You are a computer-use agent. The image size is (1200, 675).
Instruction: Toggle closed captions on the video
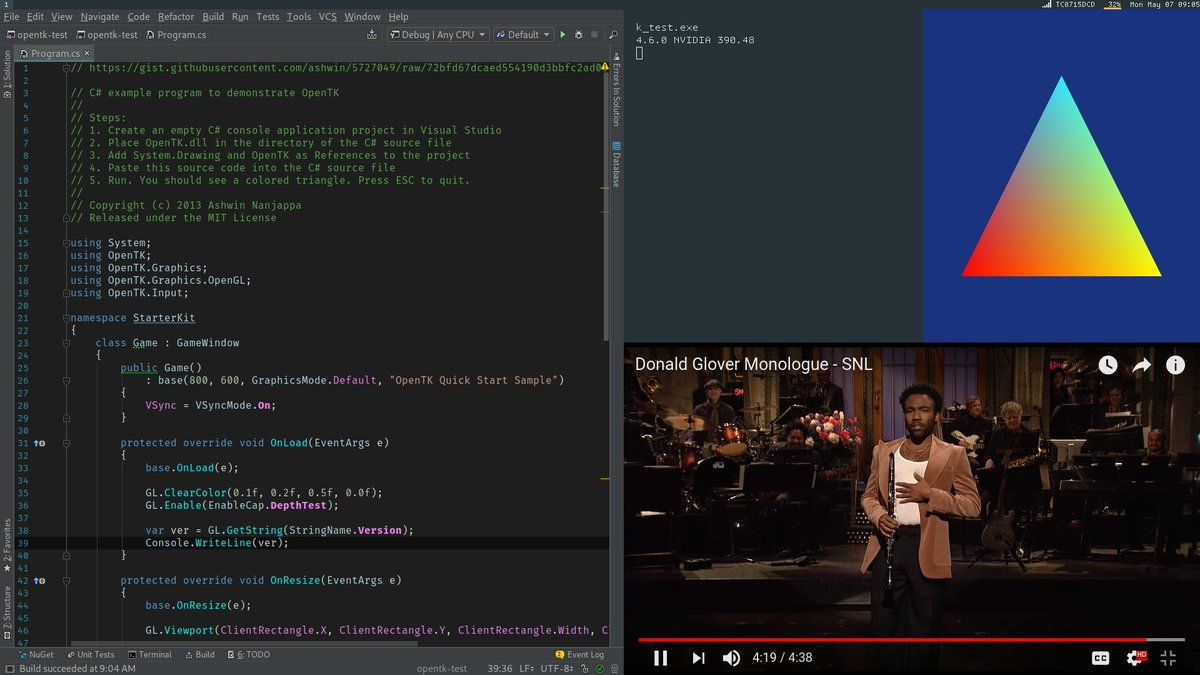[x=1100, y=657]
